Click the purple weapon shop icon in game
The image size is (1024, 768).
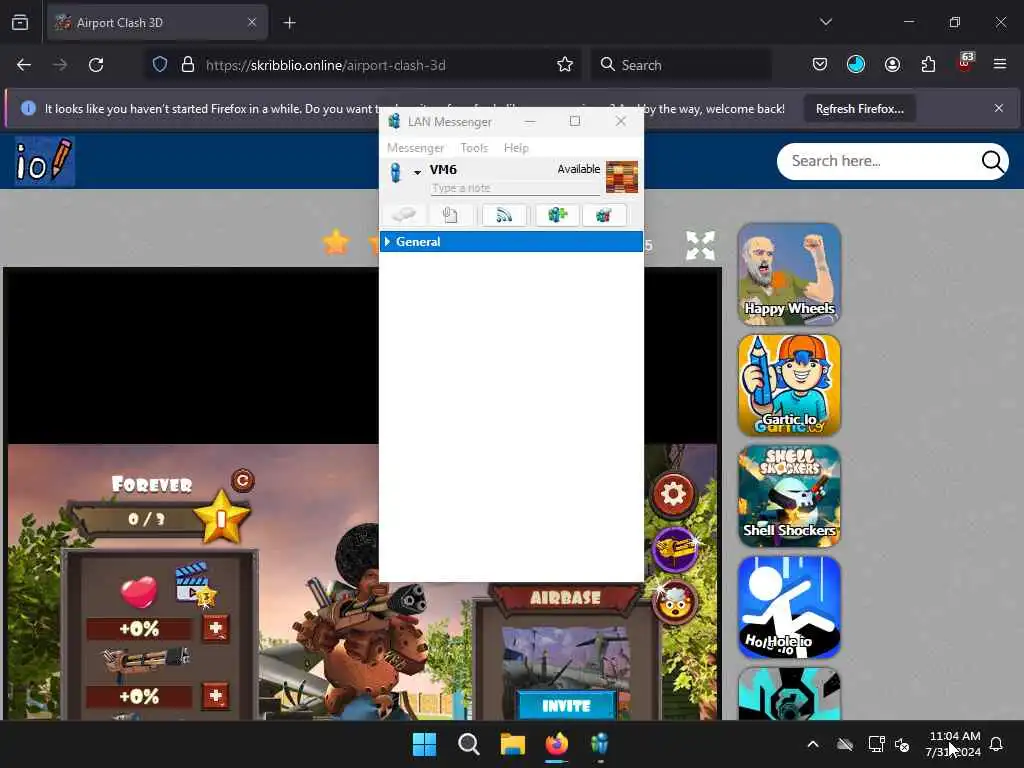[675, 548]
